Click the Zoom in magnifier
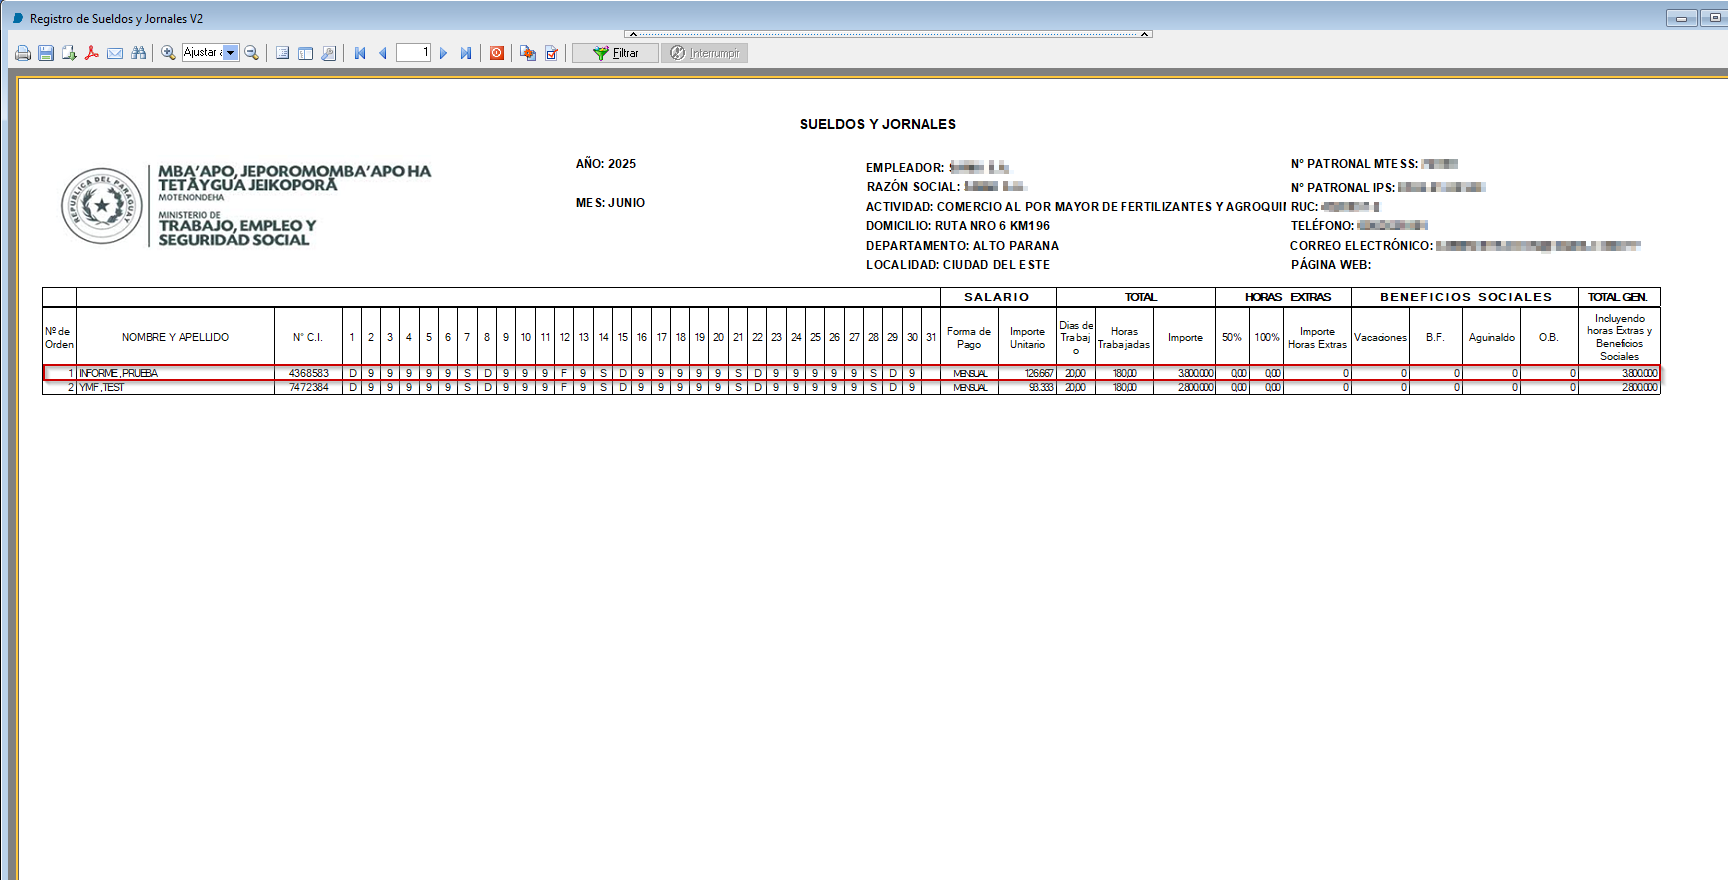This screenshot has width=1728, height=880. point(169,53)
